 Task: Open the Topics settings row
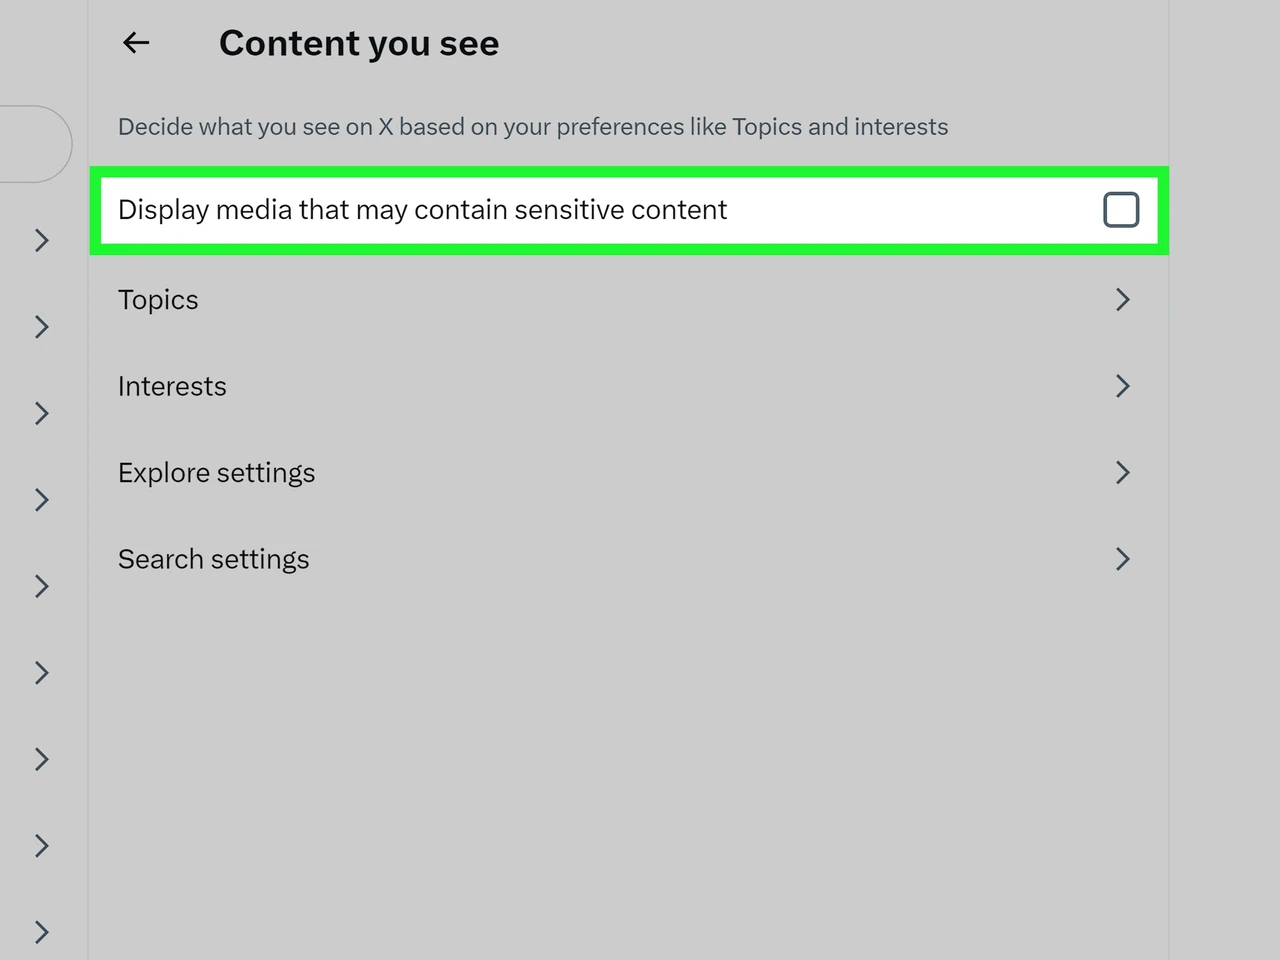[x=629, y=300]
